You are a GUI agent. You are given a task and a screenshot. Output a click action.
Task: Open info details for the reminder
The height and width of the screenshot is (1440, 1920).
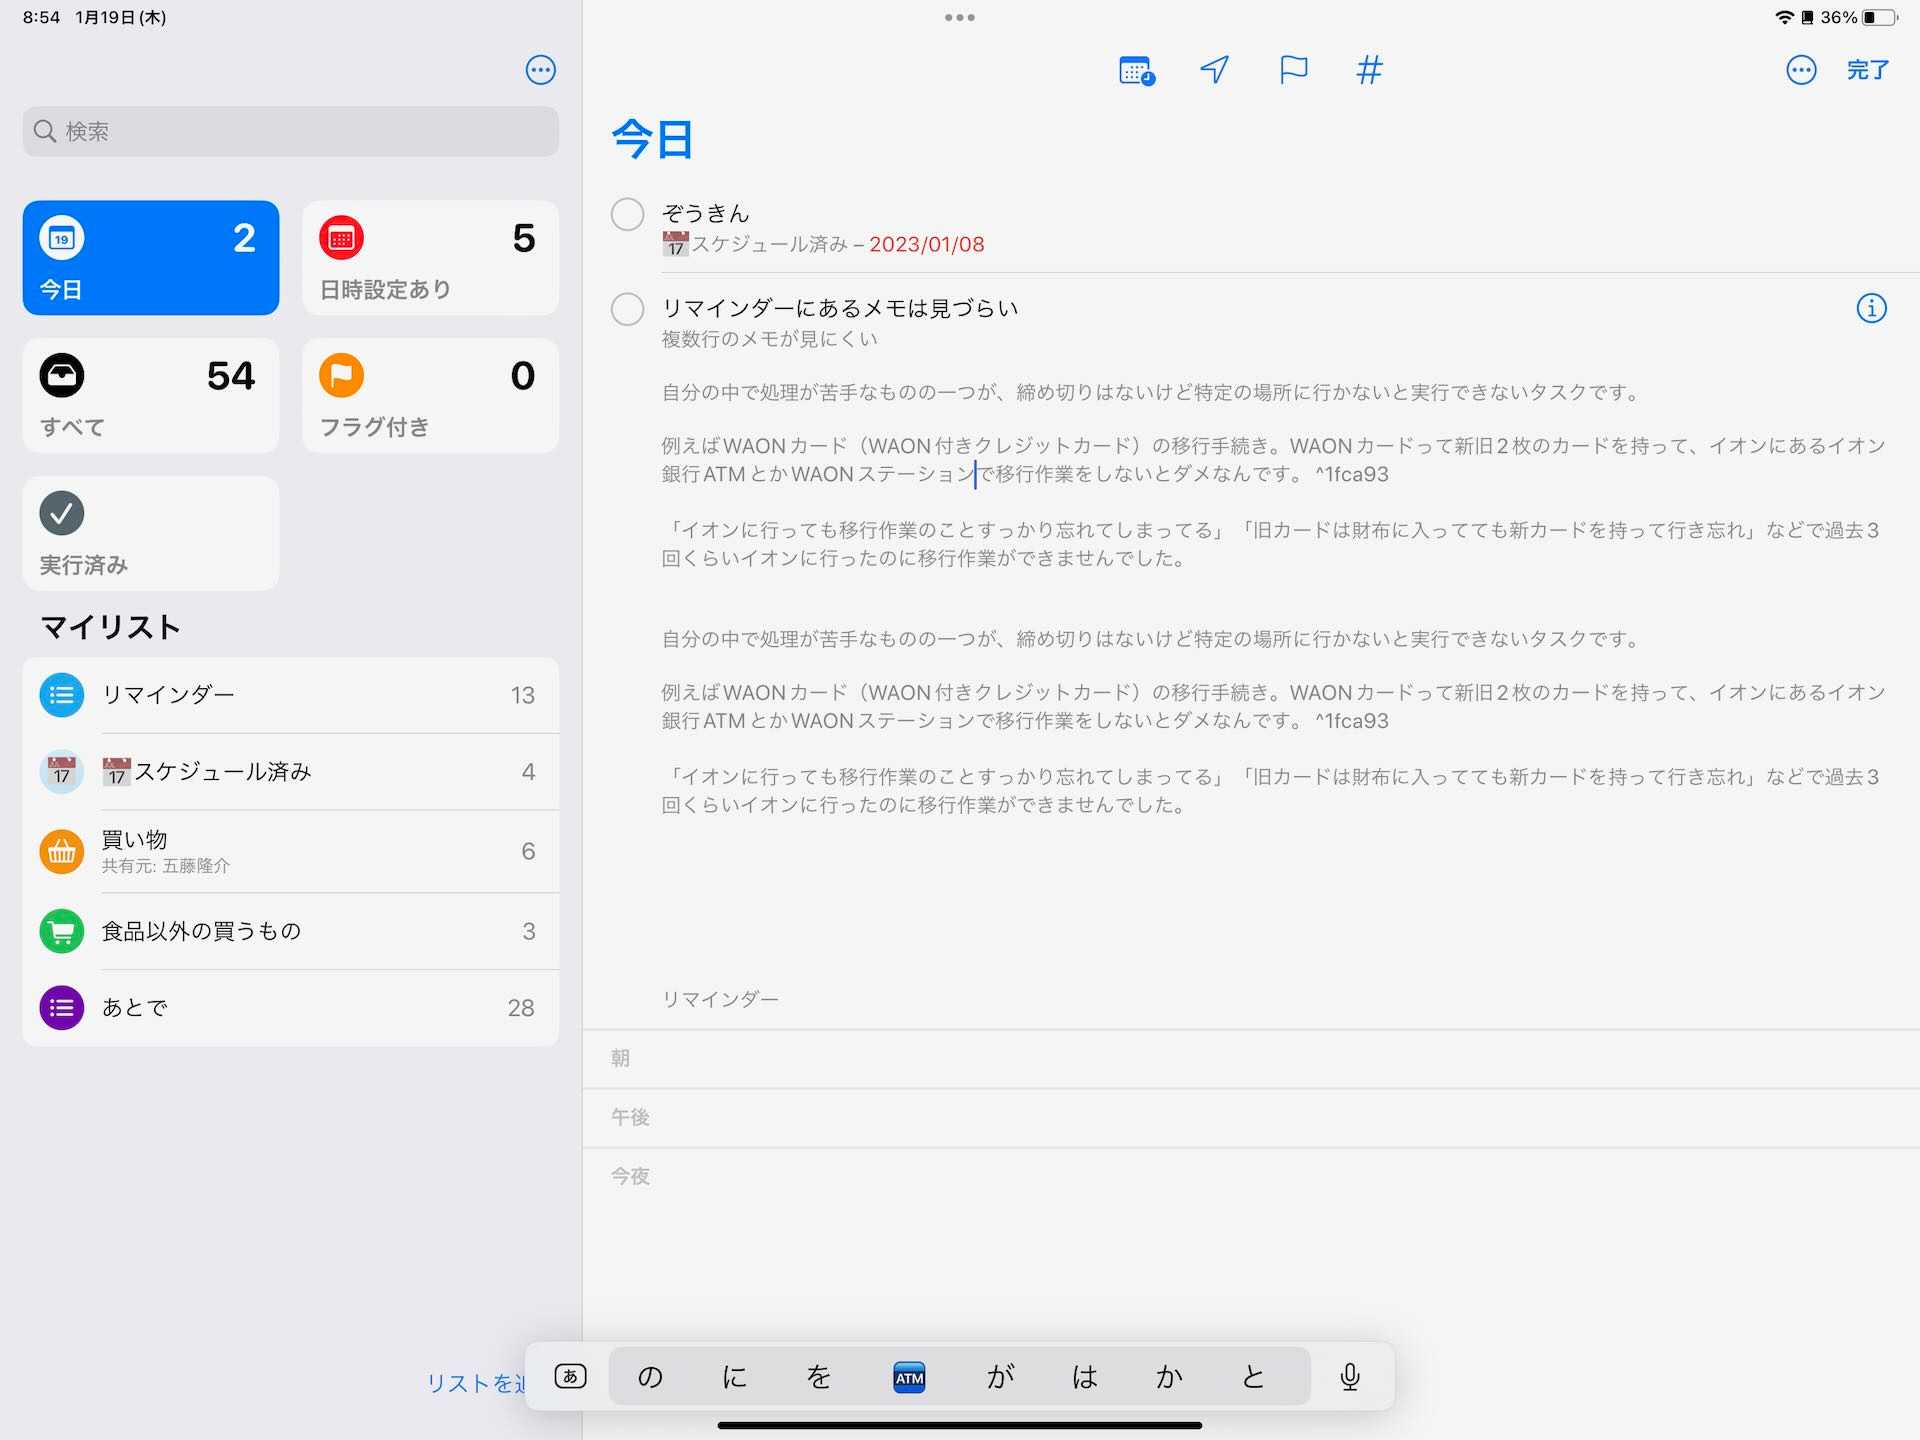[x=1871, y=308]
